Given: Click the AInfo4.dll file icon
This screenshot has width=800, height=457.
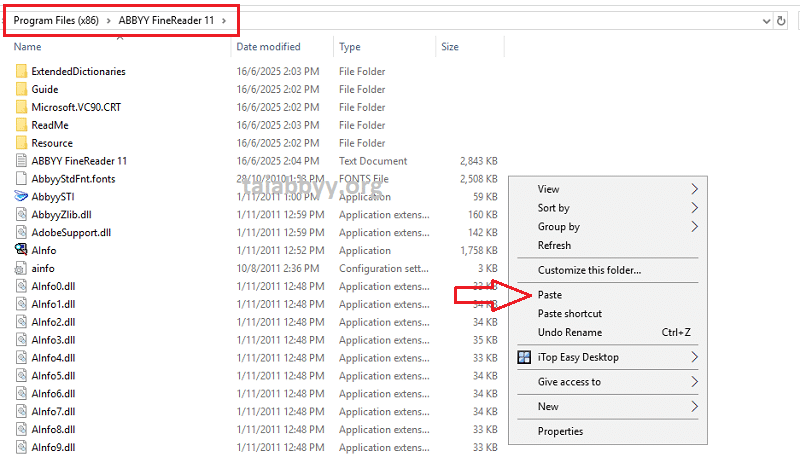Looking at the screenshot, I should point(21,358).
